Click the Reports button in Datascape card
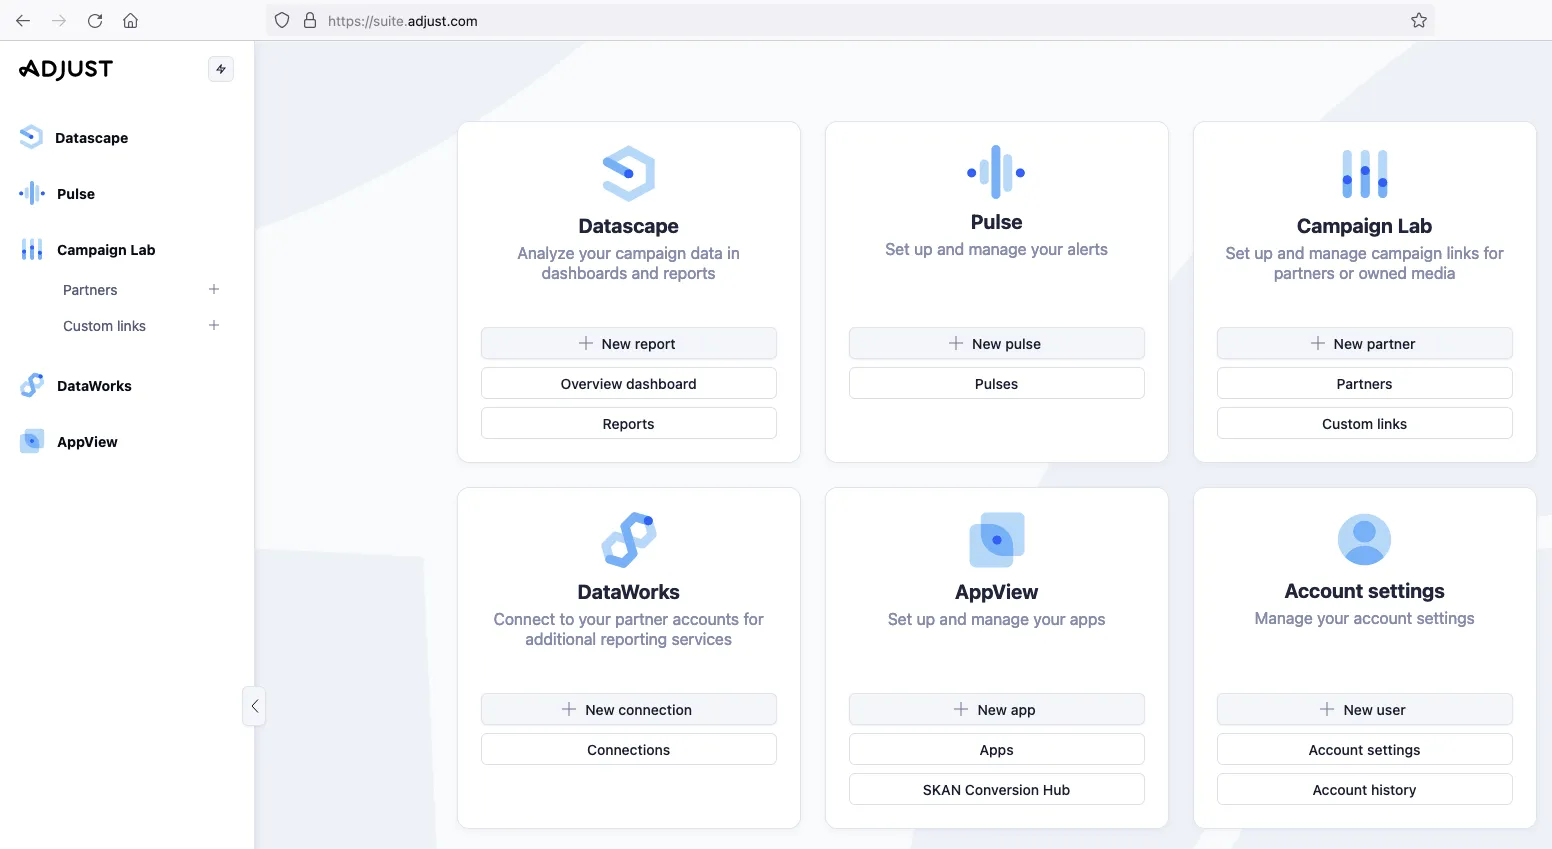 628,423
